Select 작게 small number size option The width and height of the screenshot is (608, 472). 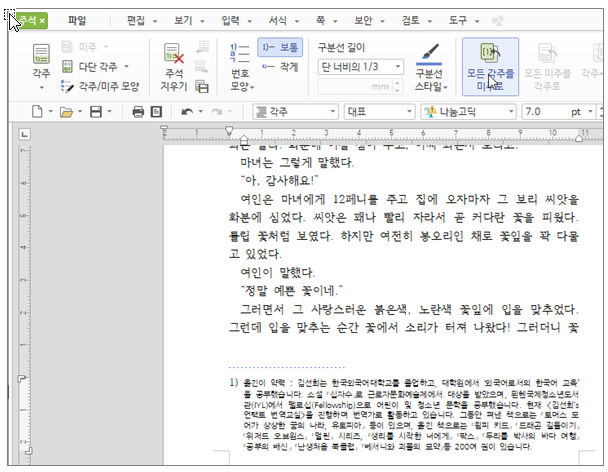(x=280, y=67)
